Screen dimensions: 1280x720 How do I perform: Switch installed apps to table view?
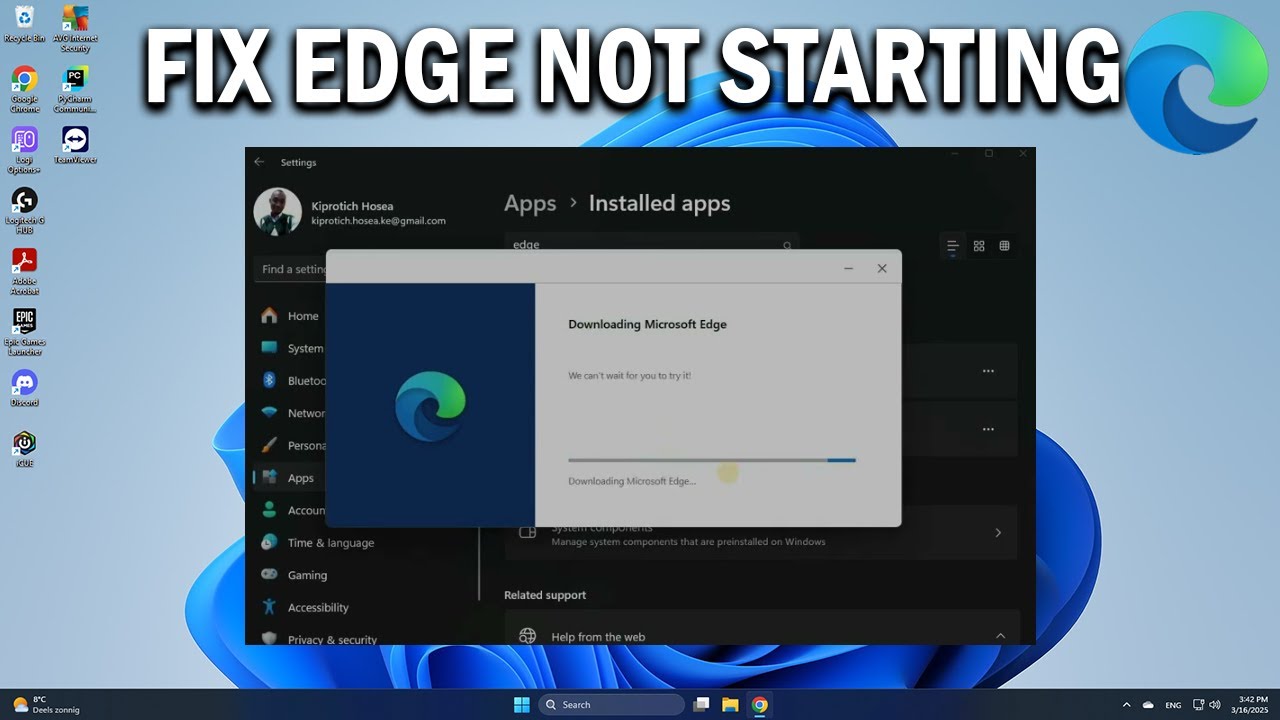click(1005, 245)
